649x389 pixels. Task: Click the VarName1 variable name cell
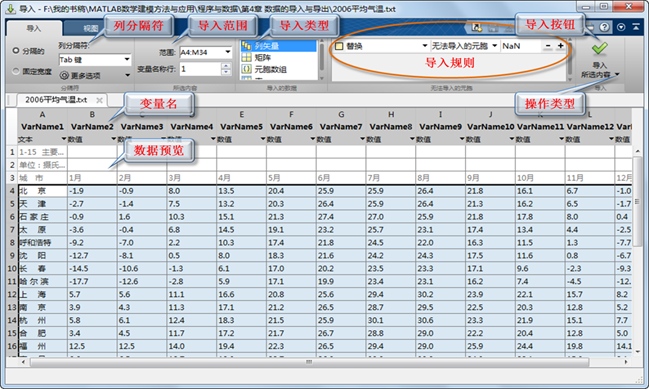tap(42, 127)
